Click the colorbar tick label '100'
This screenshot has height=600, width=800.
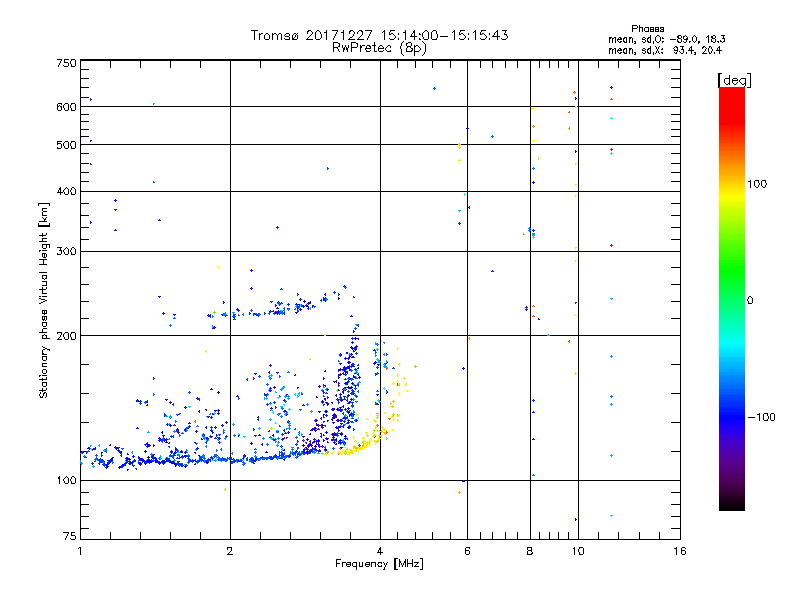tap(757, 184)
